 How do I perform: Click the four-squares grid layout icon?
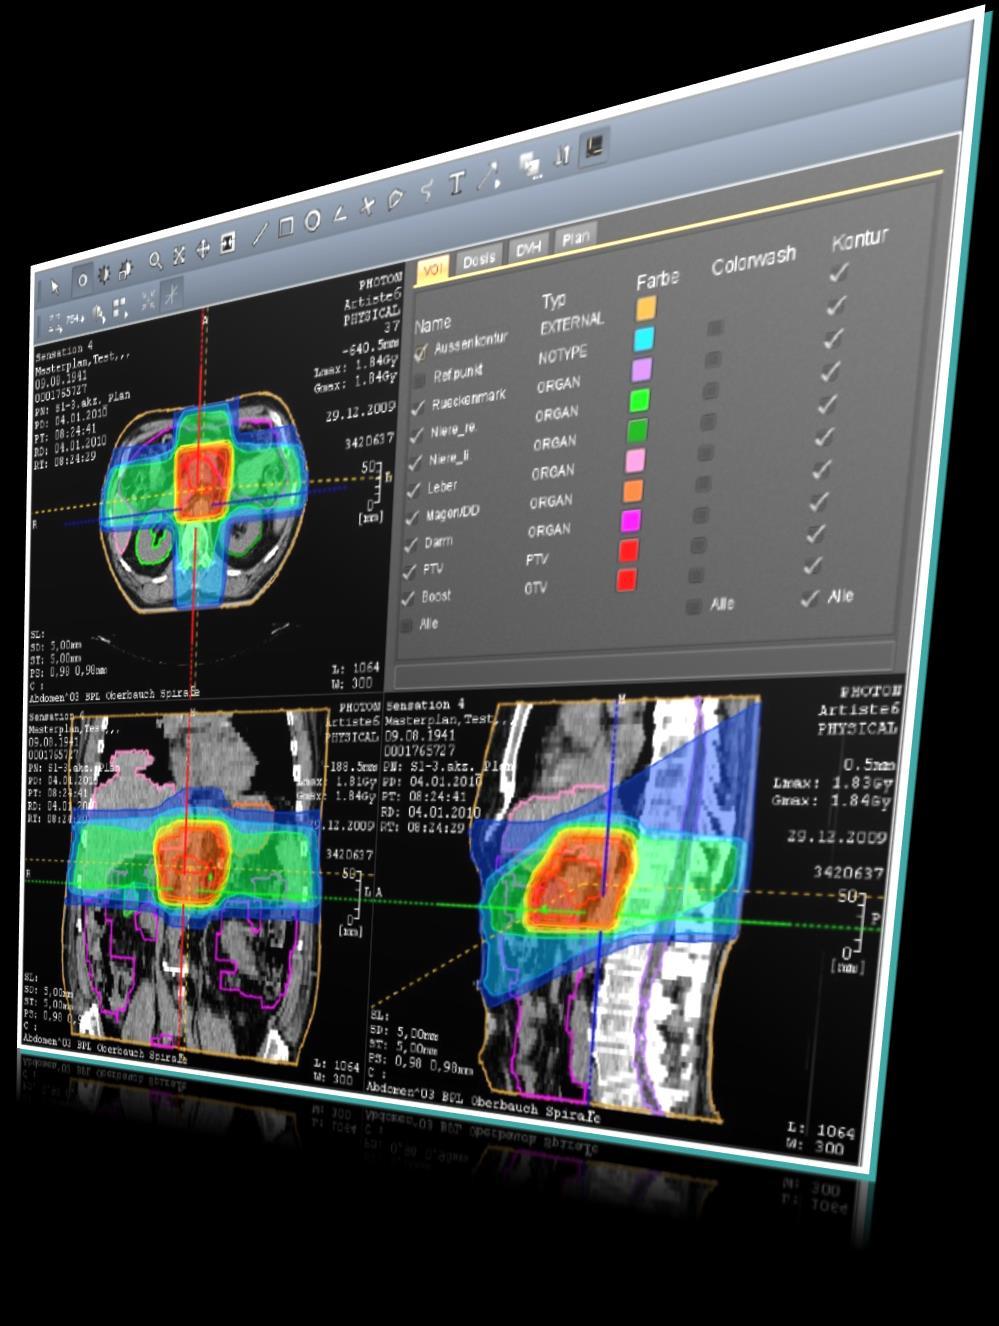pyautogui.click(x=120, y=308)
